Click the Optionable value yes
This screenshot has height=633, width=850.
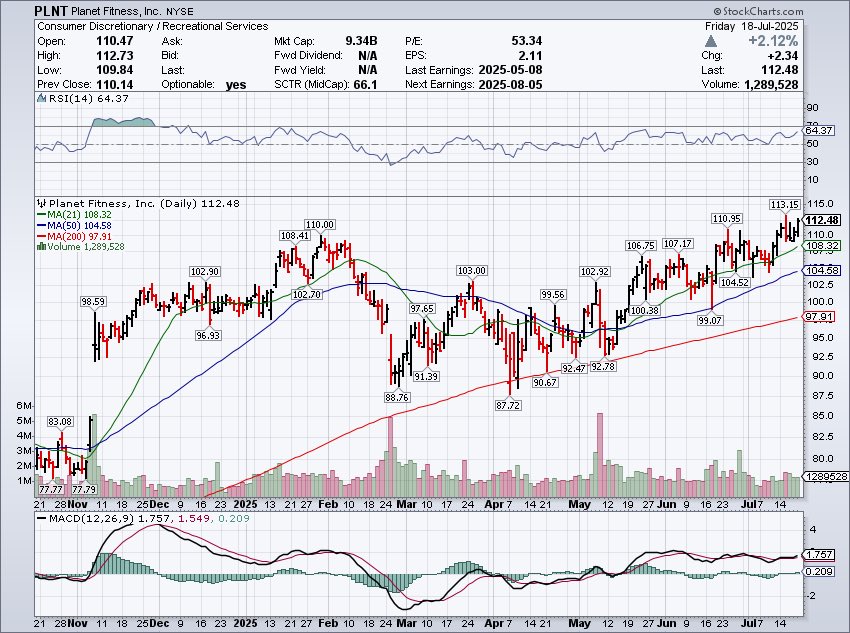pos(236,85)
